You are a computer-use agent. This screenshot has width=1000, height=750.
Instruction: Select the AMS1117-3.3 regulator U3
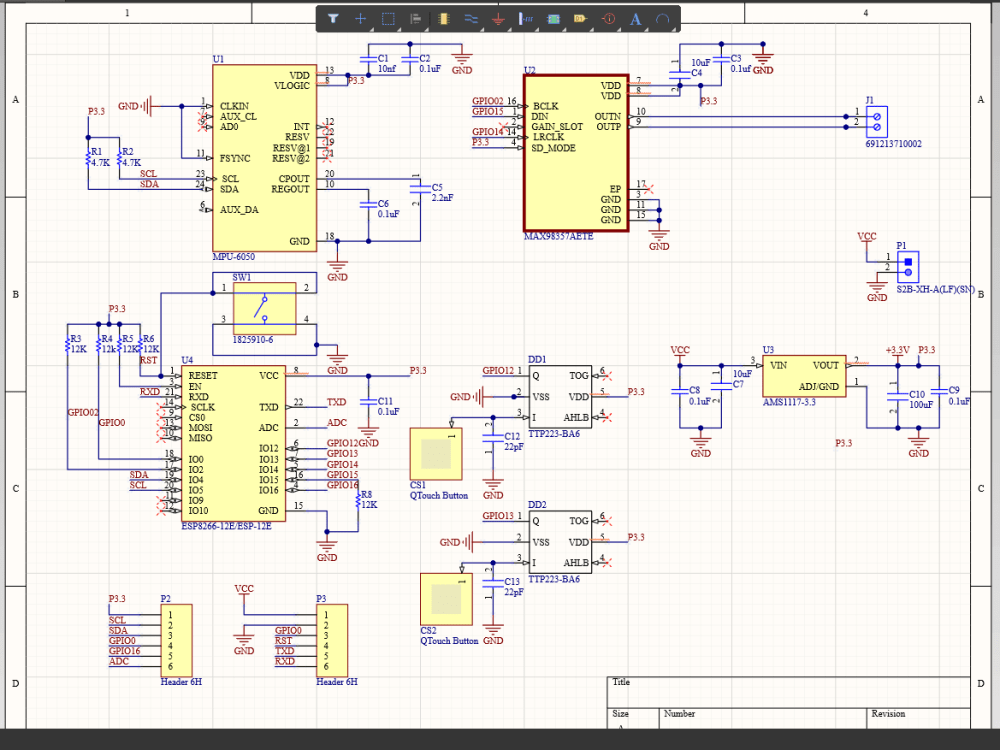804,376
